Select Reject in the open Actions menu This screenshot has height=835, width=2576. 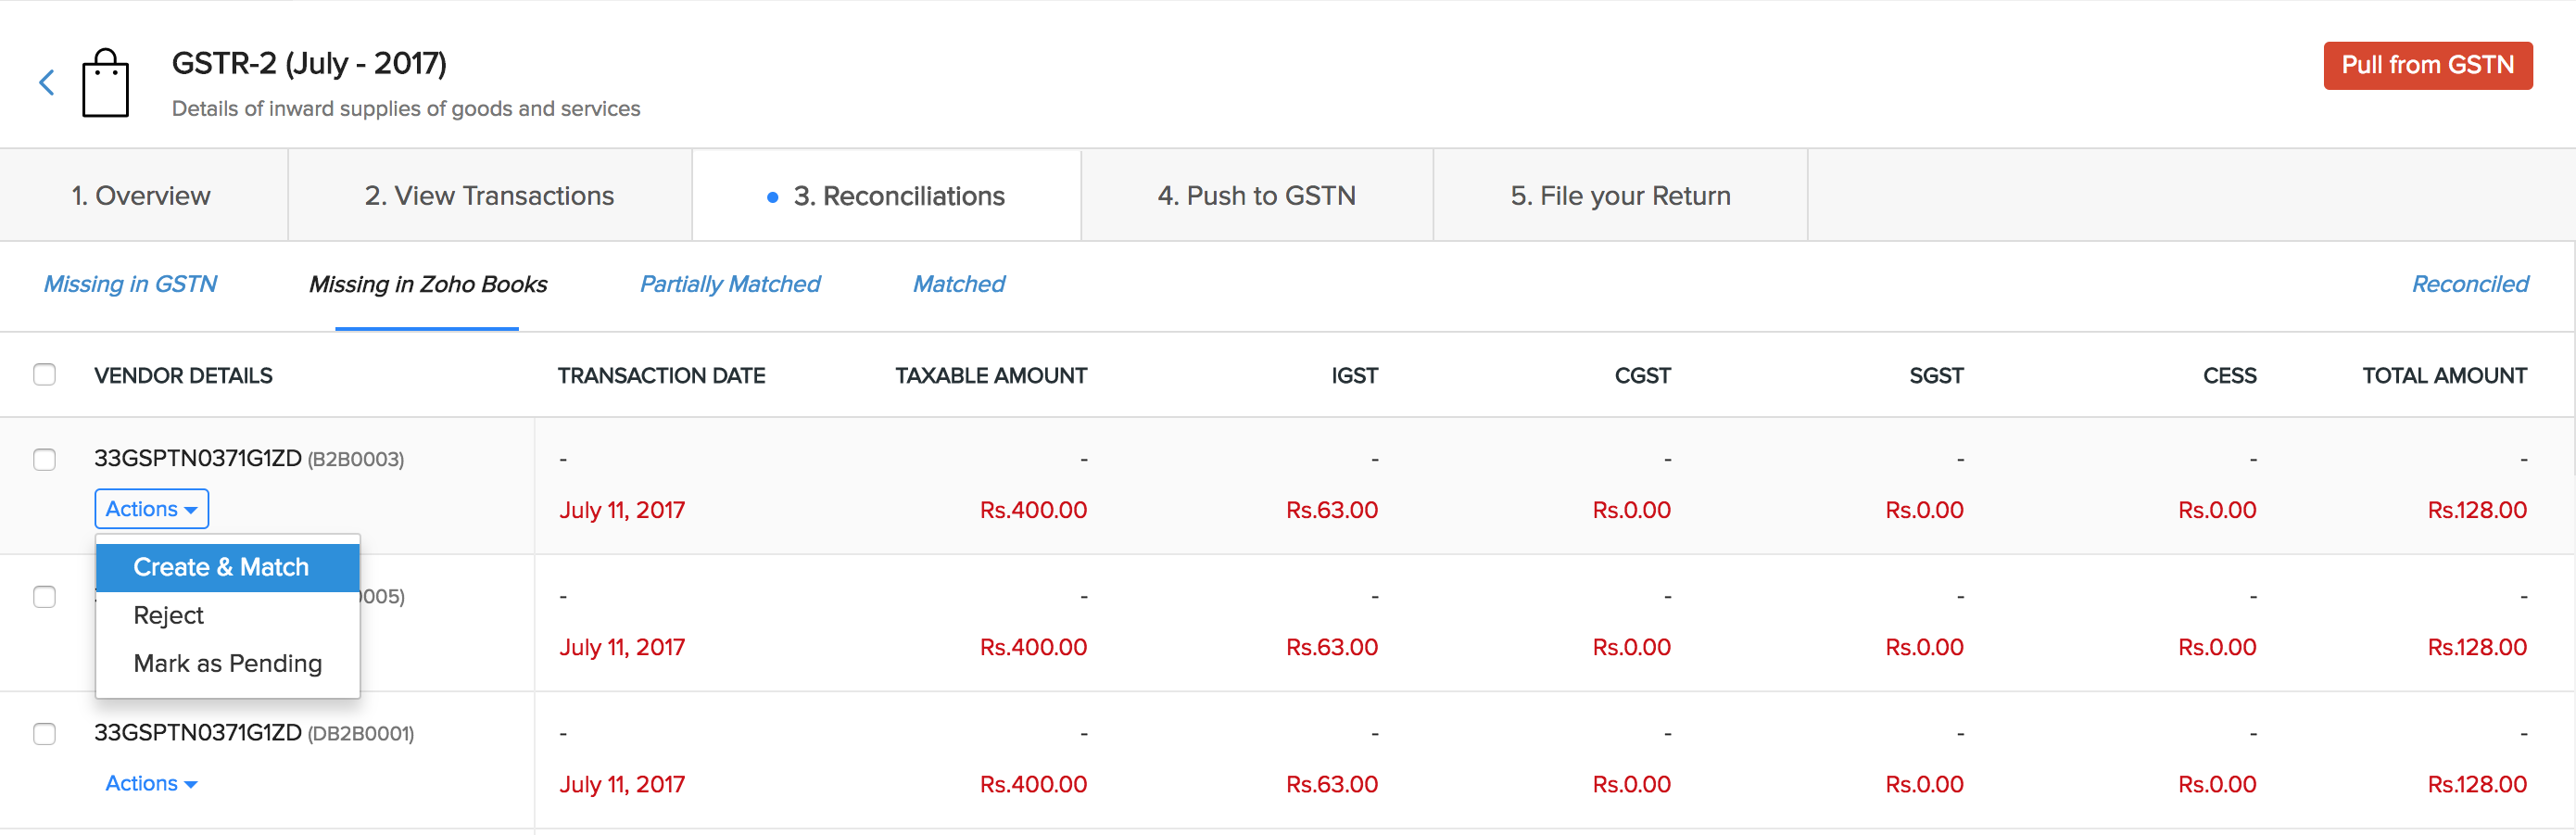point(168,615)
